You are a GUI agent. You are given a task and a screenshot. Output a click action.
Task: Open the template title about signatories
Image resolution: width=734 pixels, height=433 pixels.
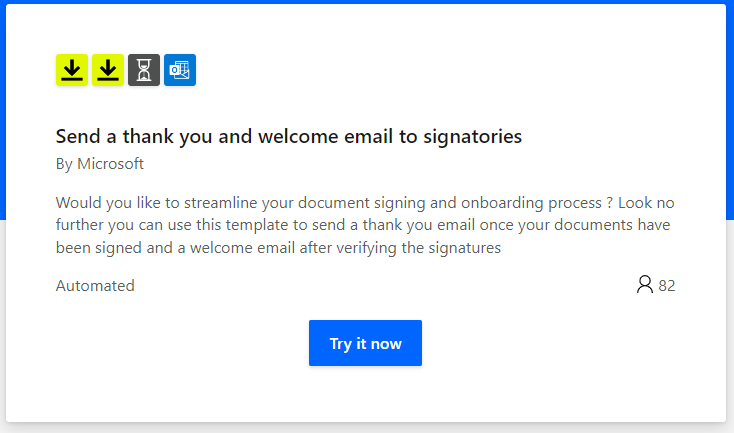coord(289,136)
